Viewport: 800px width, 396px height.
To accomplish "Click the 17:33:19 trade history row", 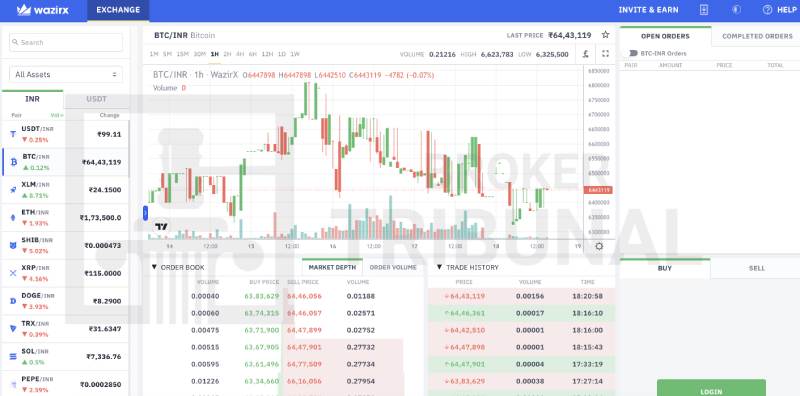I will click(x=521, y=364).
